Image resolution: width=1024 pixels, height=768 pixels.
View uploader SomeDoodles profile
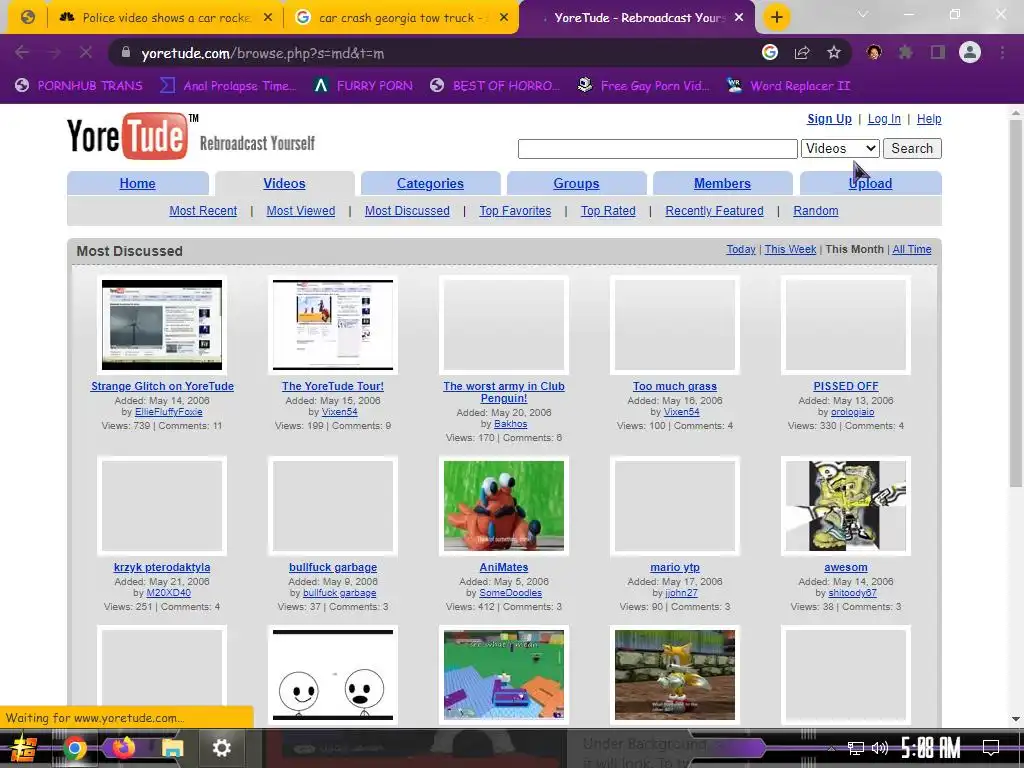tap(511, 593)
